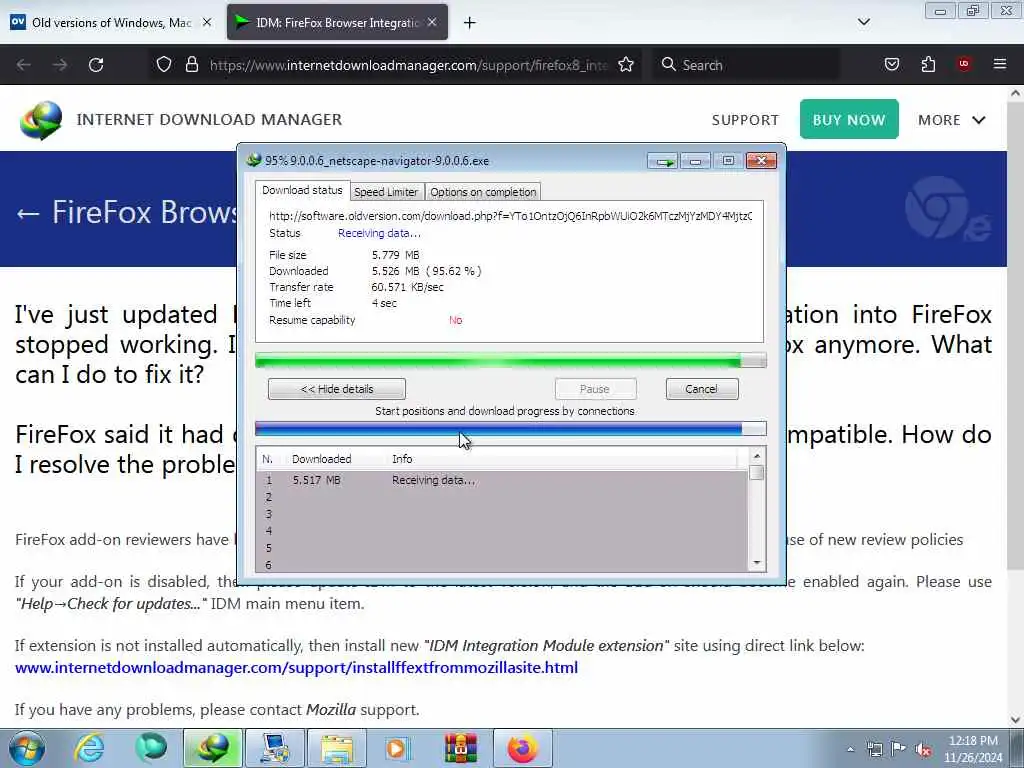The image size is (1024, 768).
Task: Click the Info column header
Action: [x=402, y=459]
